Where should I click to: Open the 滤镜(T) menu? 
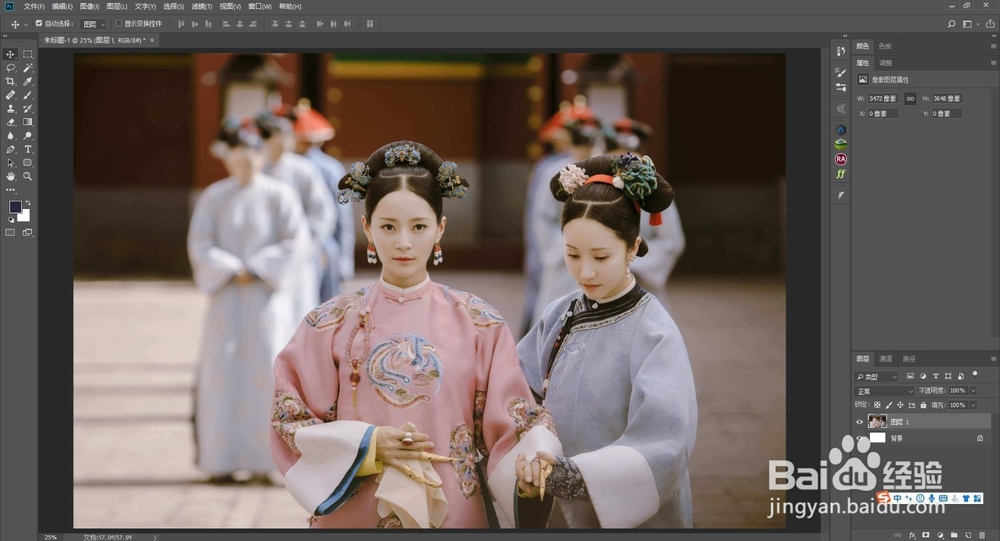[202, 6]
